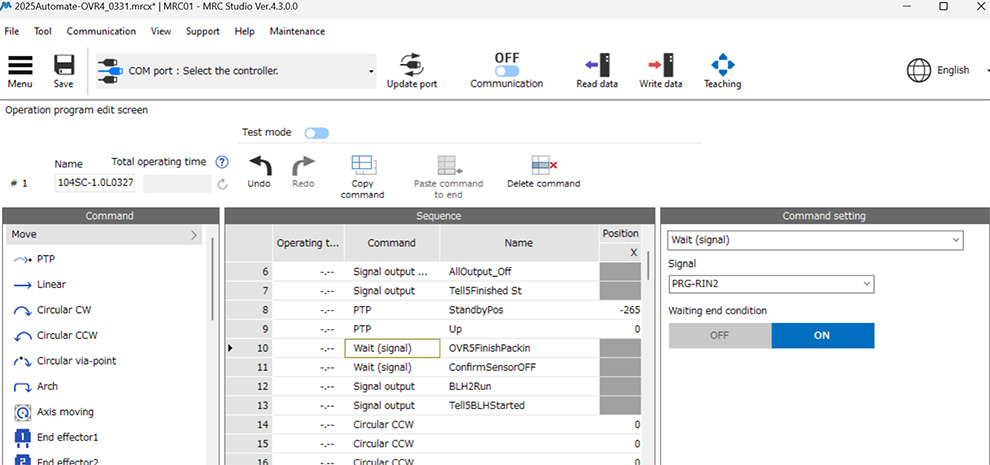The height and width of the screenshot is (465, 990).
Task: Click Paste command to end icon
Action: [450, 166]
